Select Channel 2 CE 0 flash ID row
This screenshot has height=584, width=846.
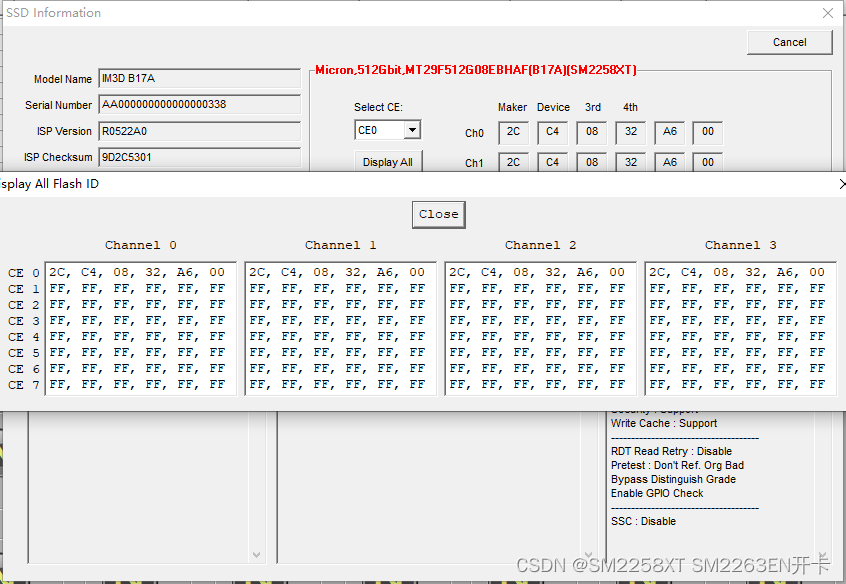[537, 273]
